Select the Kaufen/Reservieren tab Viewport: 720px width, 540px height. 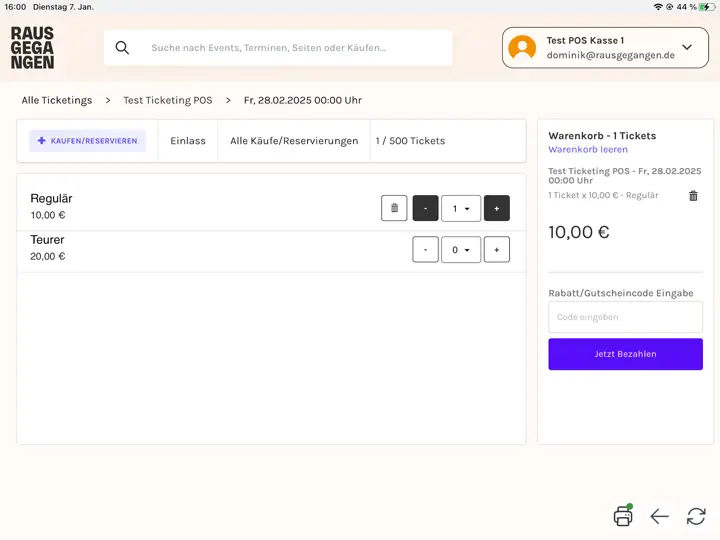coord(88,141)
